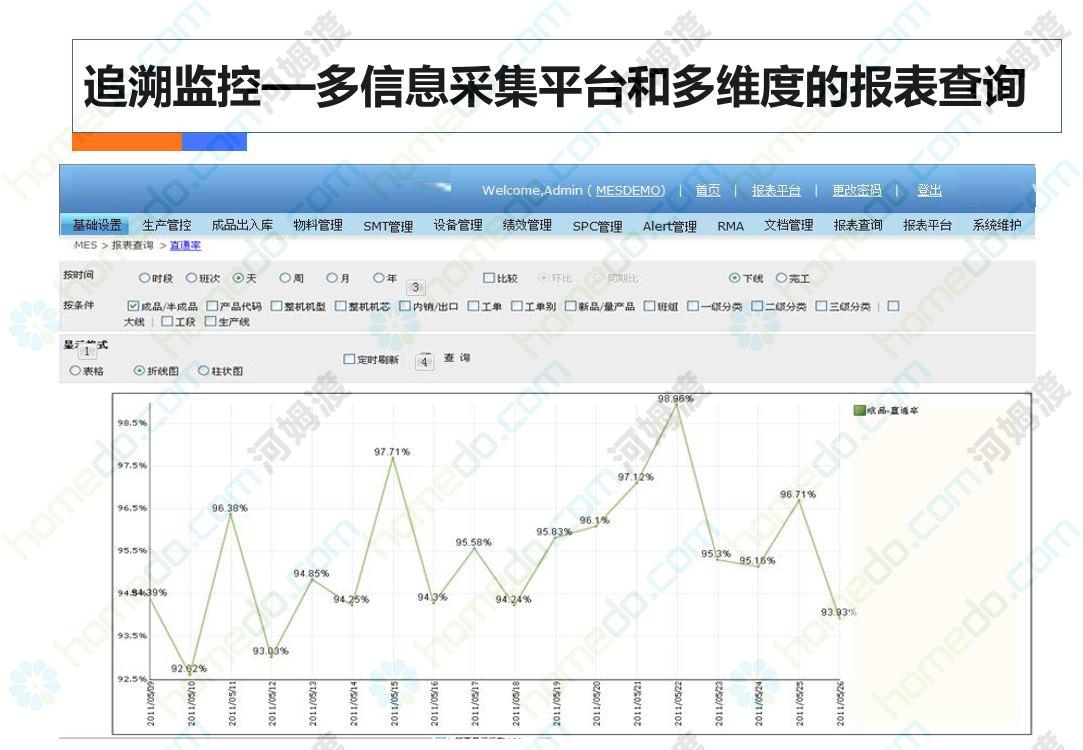Choose the 柱状图 display mode
Image resolution: width=1083 pixels, height=750 pixels.
[x=204, y=370]
